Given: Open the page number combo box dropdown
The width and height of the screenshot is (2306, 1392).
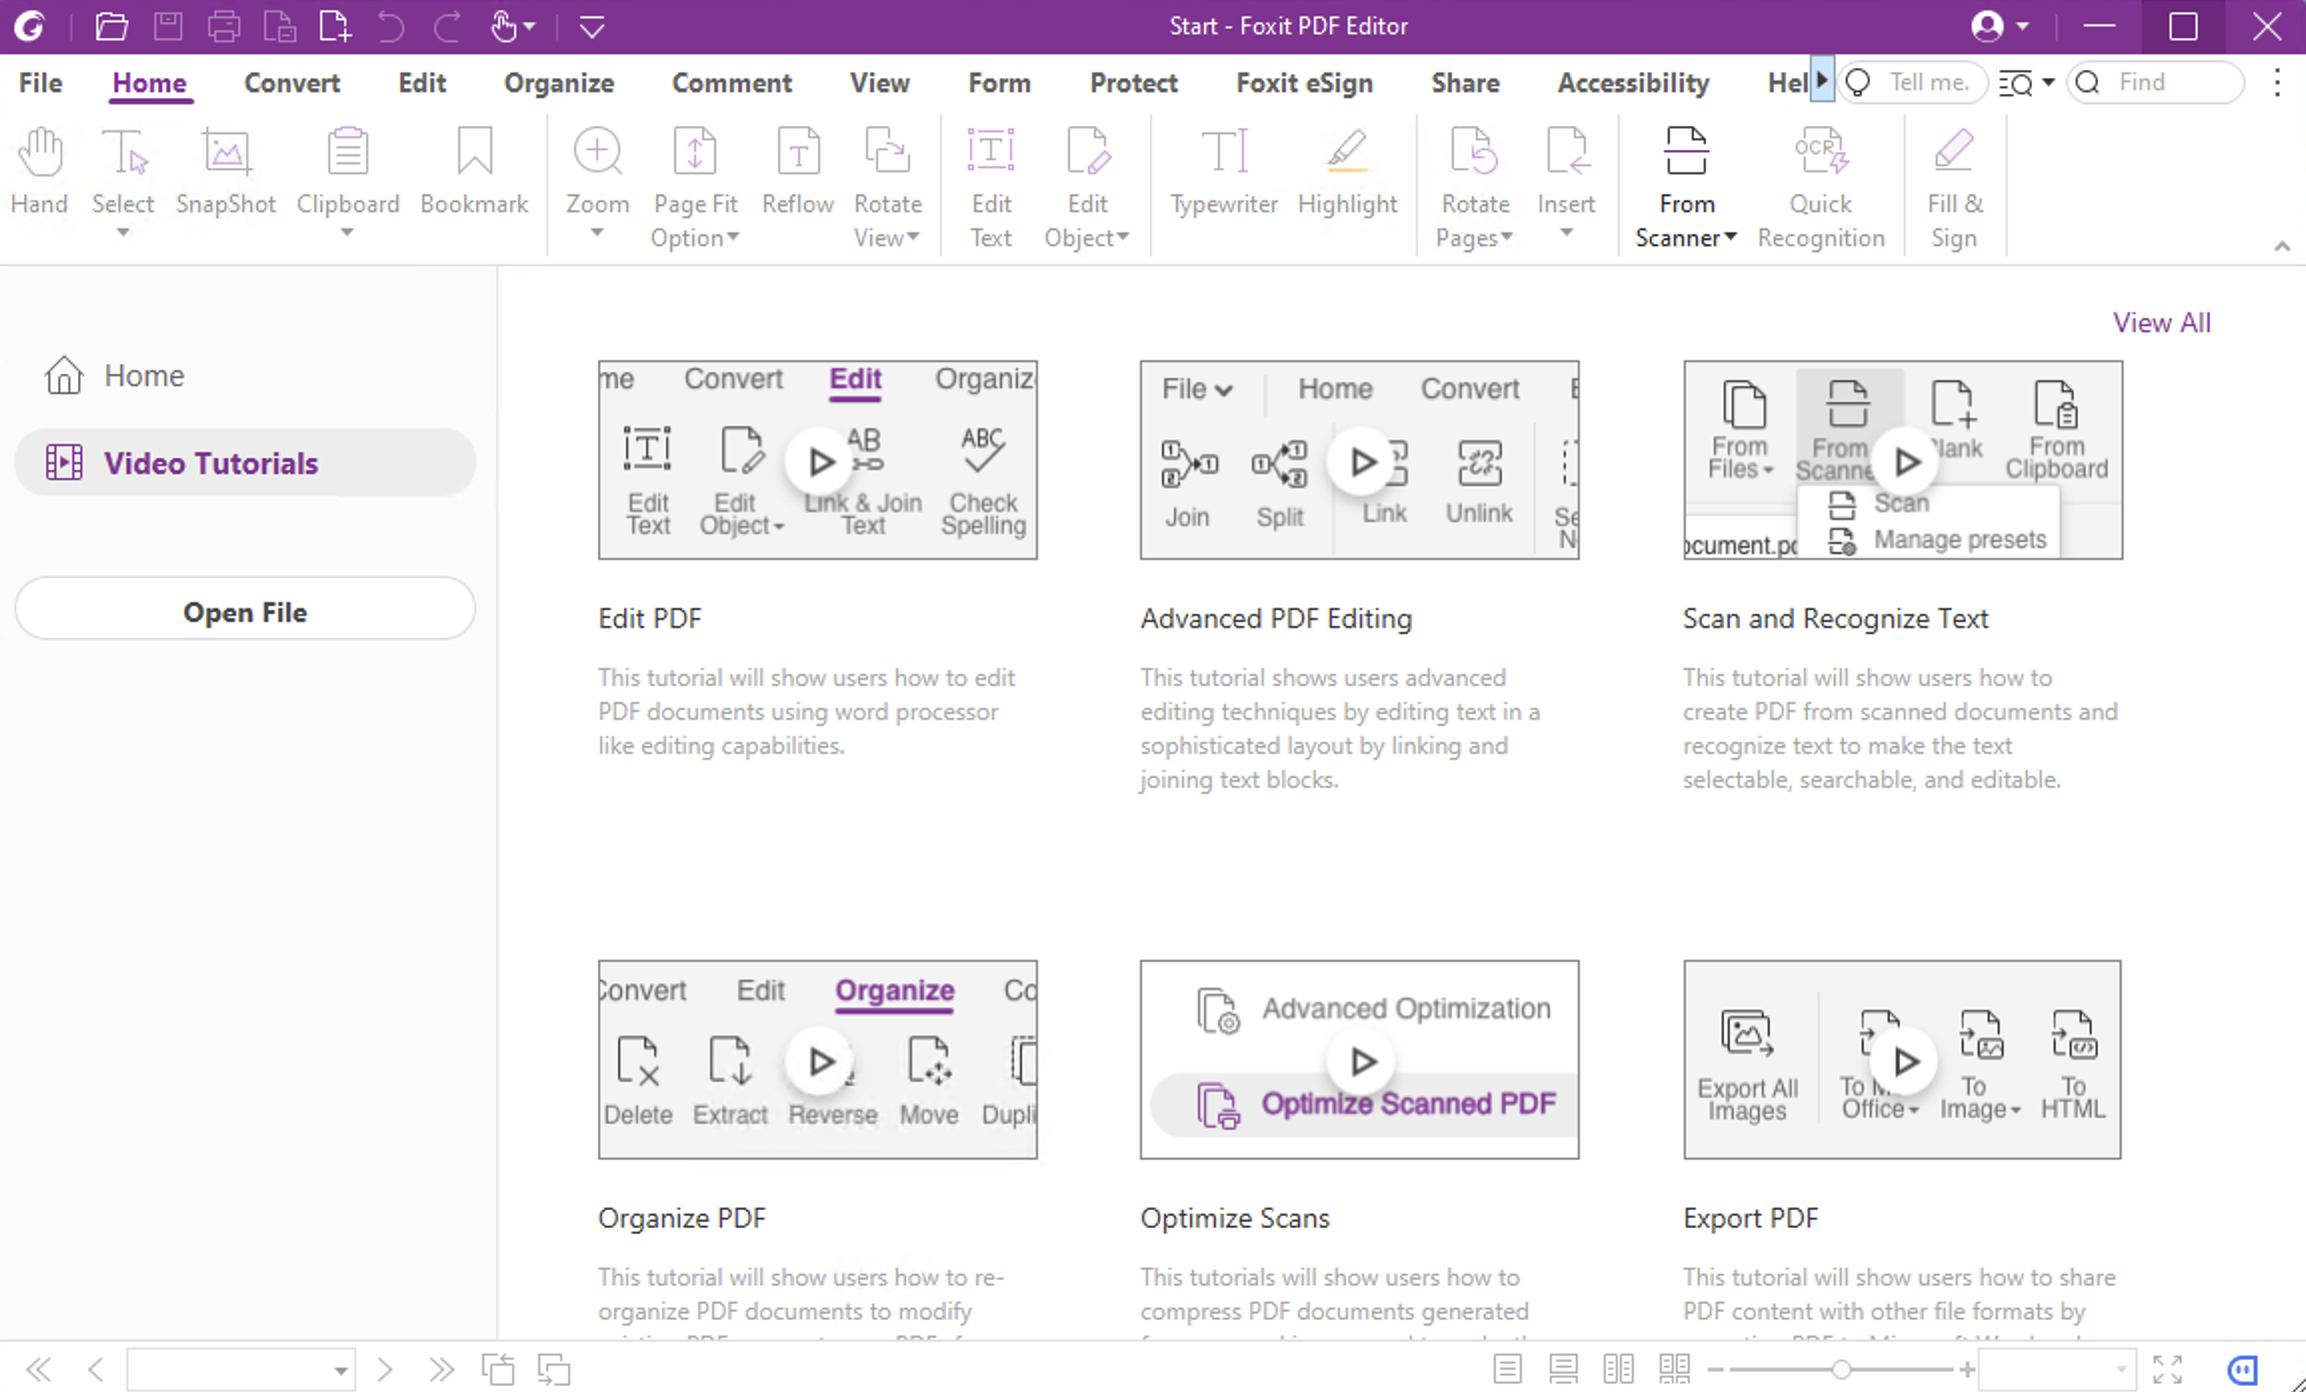Looking at the screenshot, I should pos(341,1370).
